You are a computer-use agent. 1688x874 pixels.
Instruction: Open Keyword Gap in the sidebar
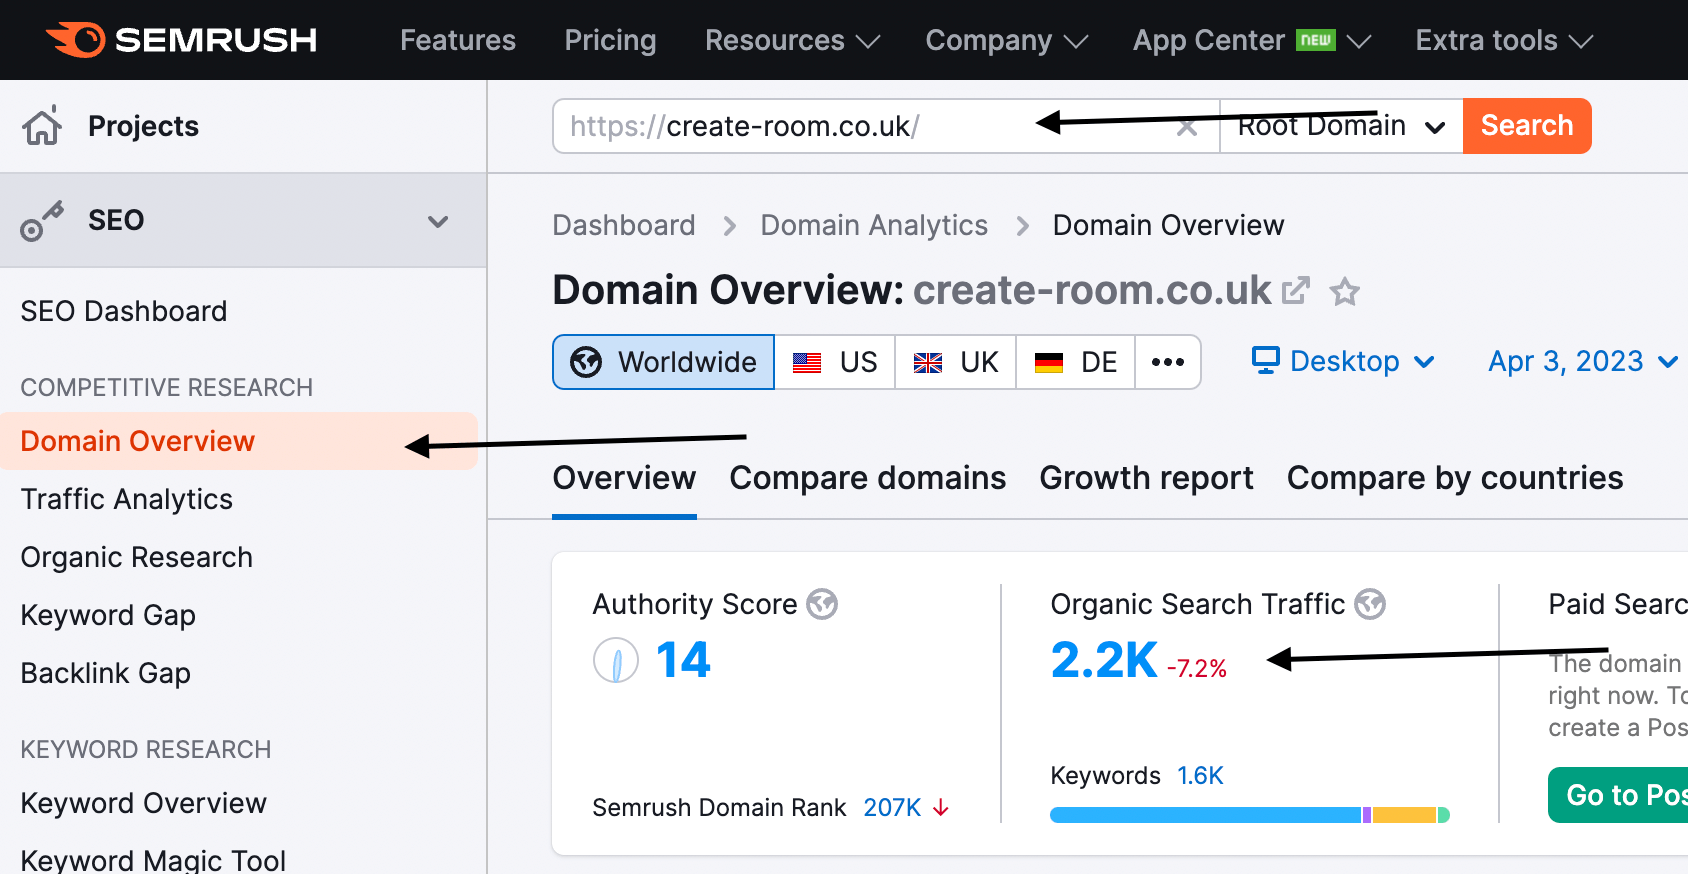[x=108, y=615]
